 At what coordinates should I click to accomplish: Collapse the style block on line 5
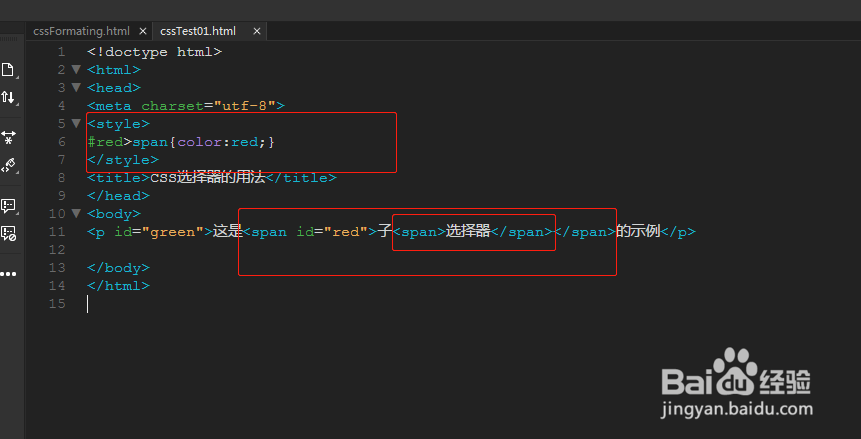click(76, 124)
